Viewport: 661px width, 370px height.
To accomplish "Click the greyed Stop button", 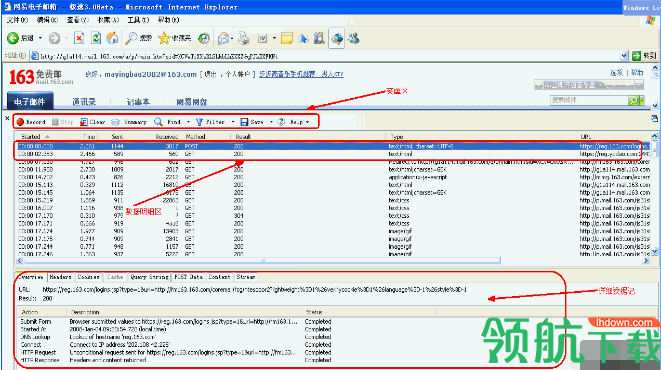I will point(62,122).
